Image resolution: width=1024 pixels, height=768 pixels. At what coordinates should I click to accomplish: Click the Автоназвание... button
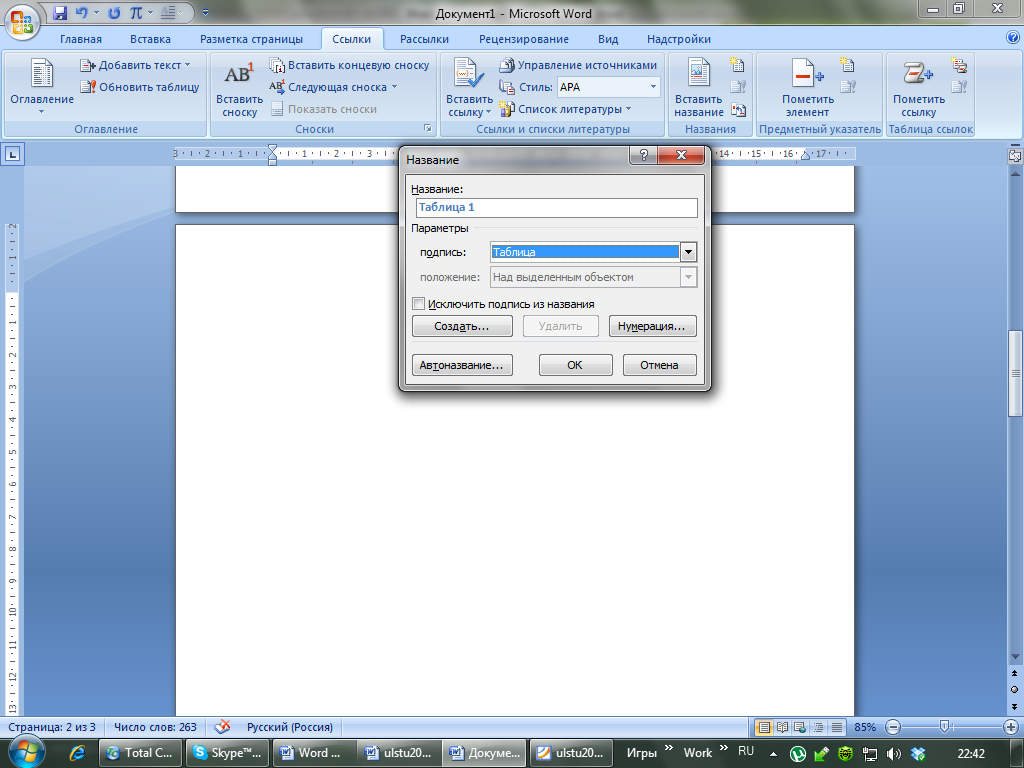tap(462, 365)
